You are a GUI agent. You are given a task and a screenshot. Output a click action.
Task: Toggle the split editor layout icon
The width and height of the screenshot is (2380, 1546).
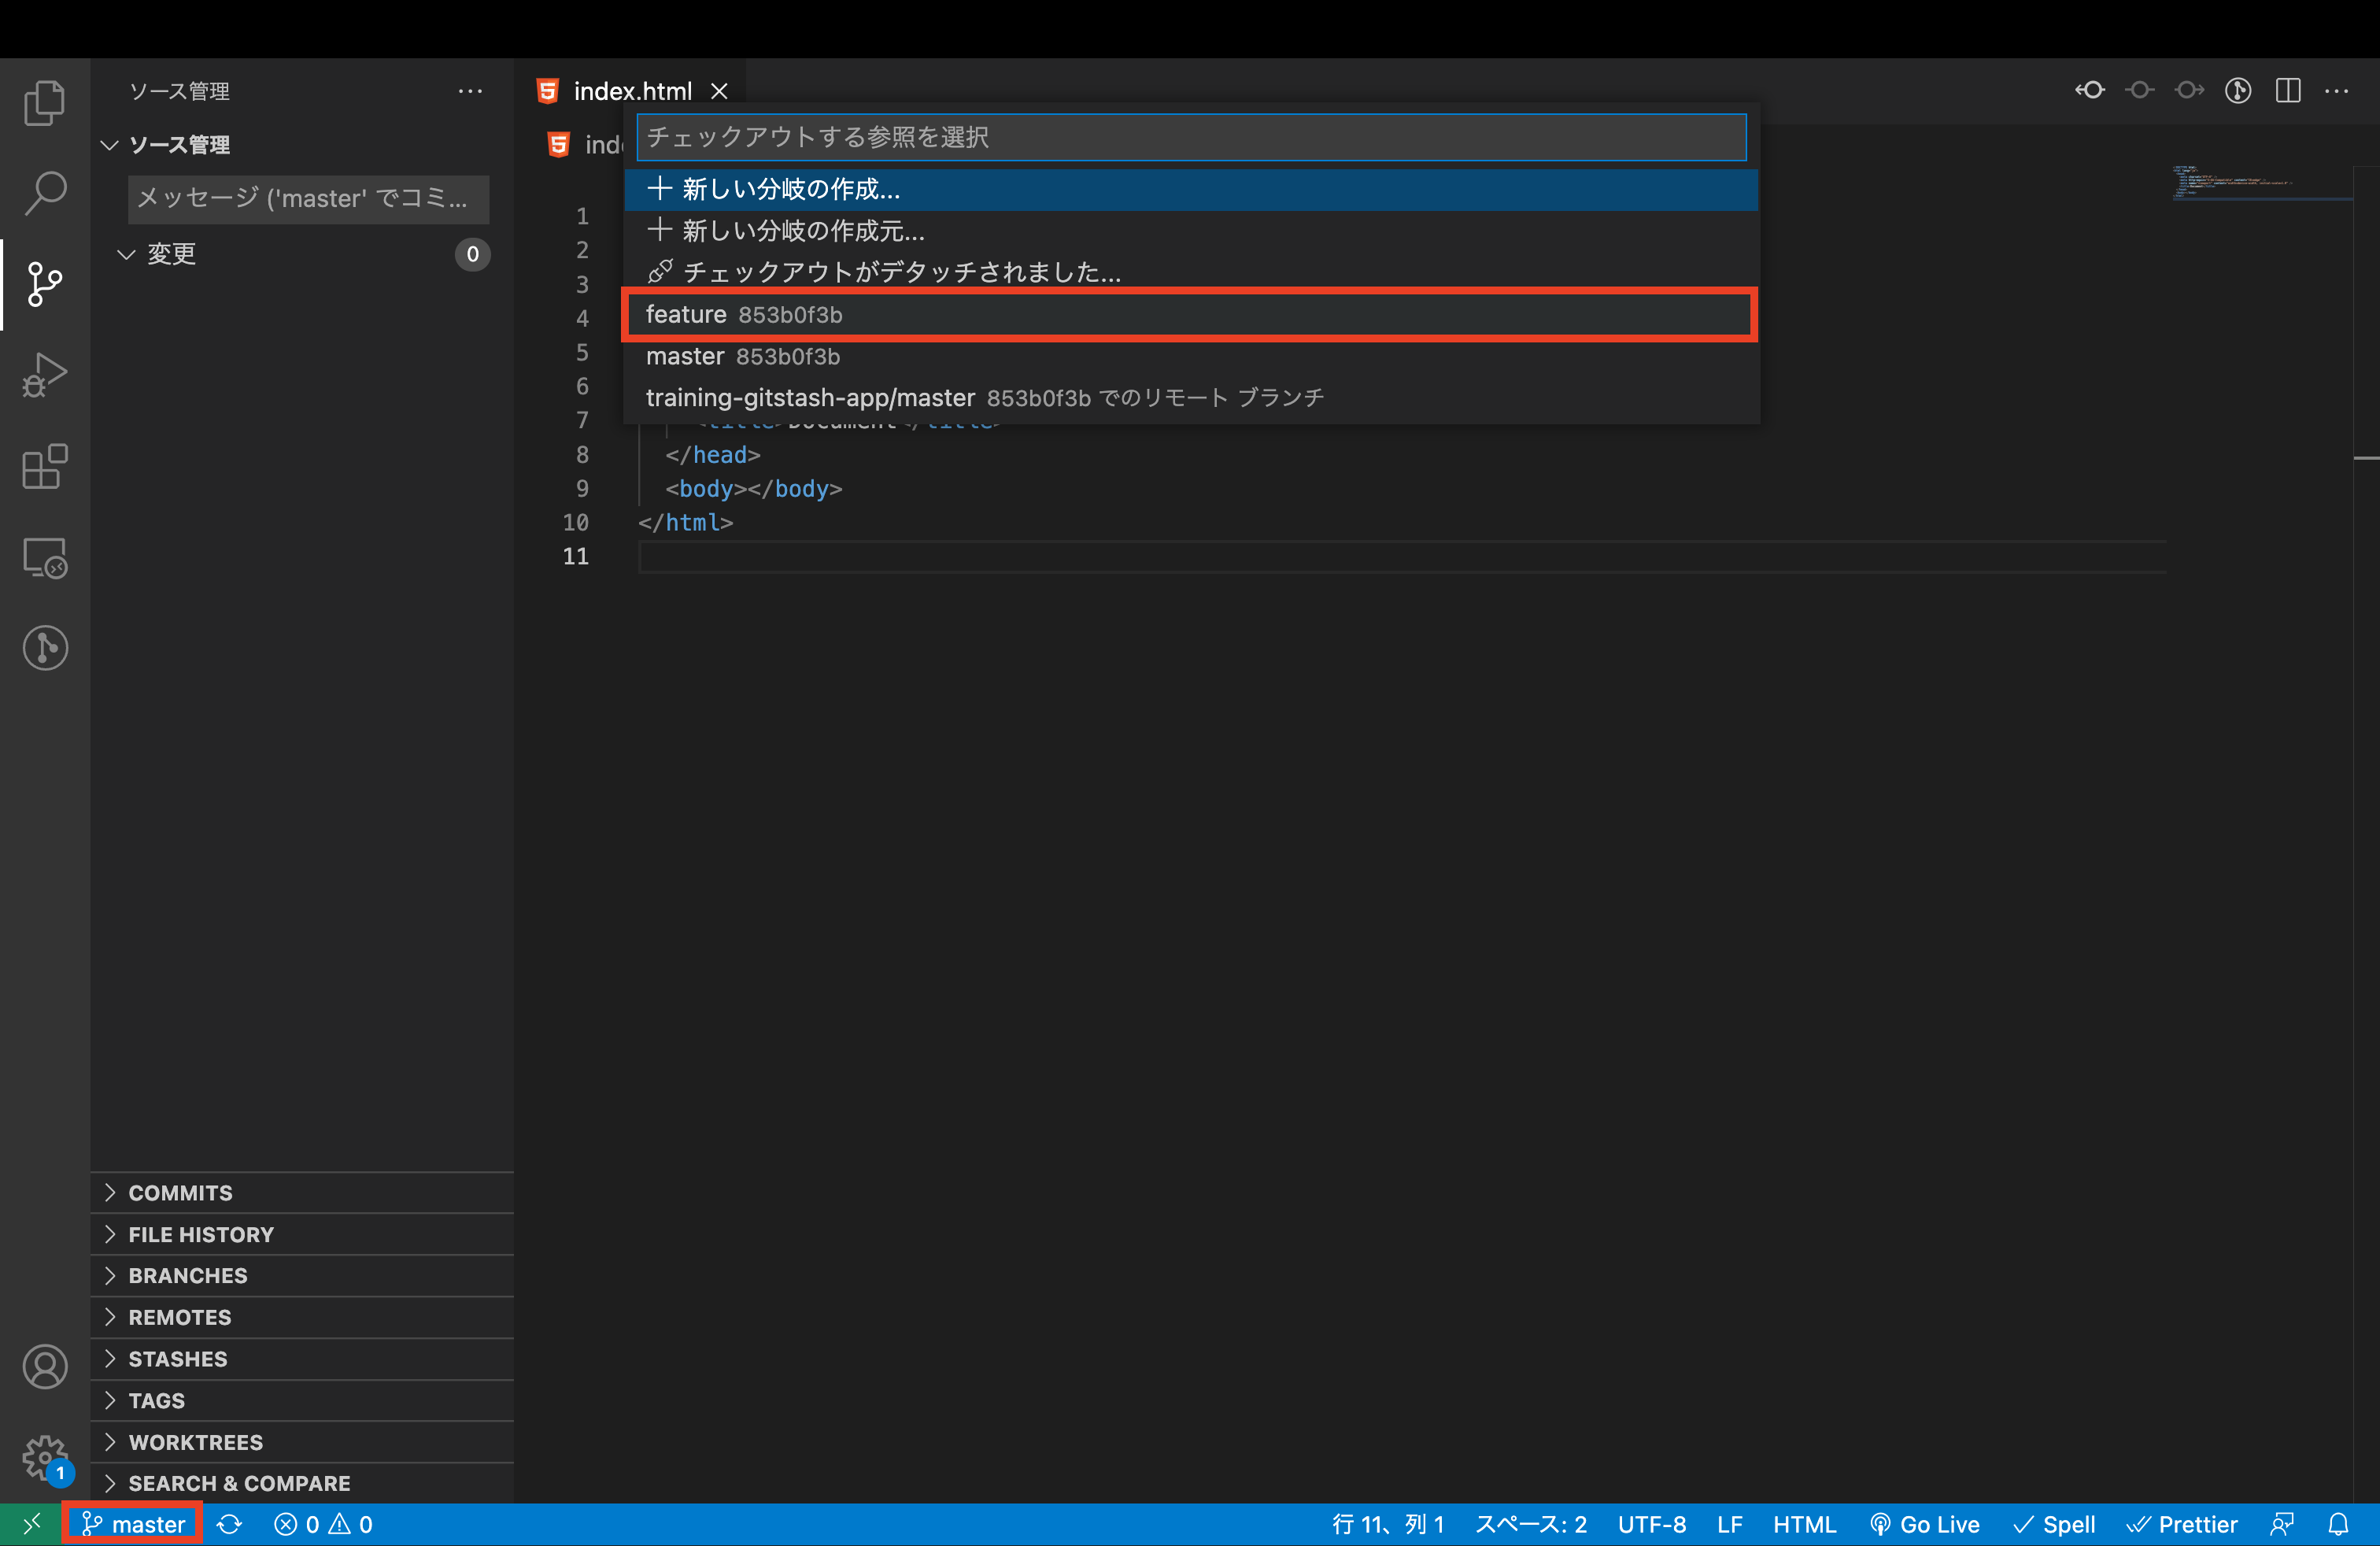click(x=2288, y=90)
